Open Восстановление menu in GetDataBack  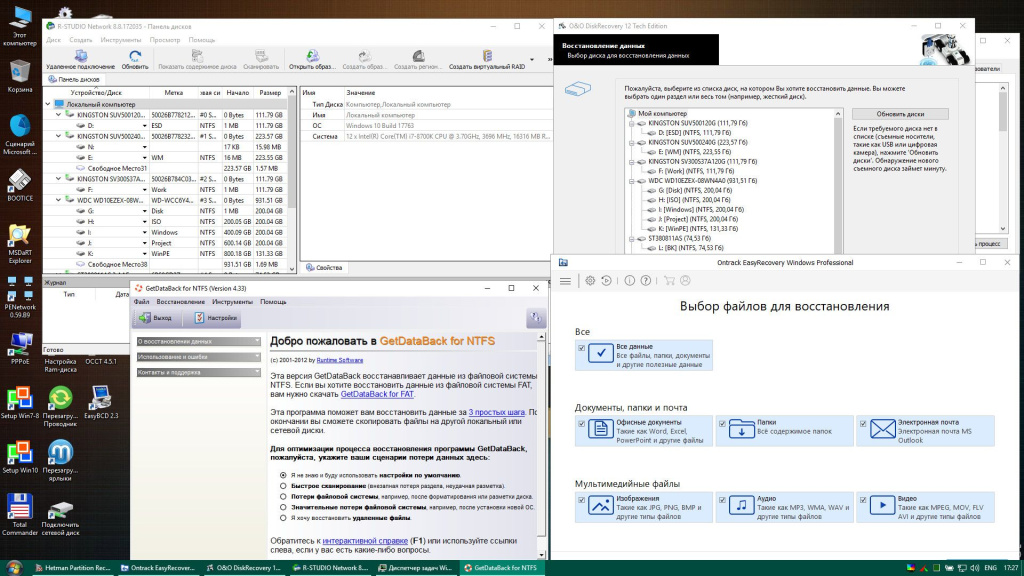click(181, 302)
